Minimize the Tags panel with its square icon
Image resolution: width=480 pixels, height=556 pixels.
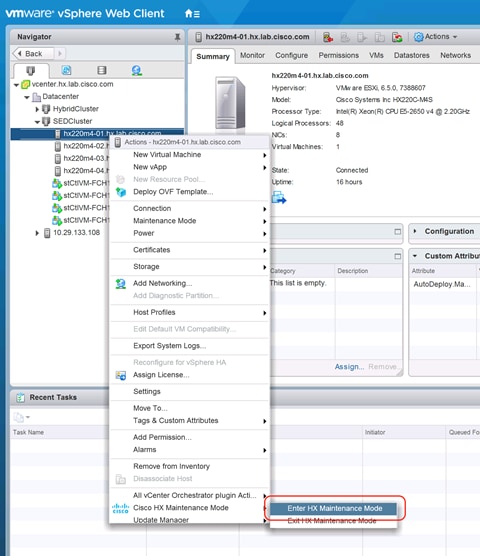pyautogui.click(x=397, y=256)
